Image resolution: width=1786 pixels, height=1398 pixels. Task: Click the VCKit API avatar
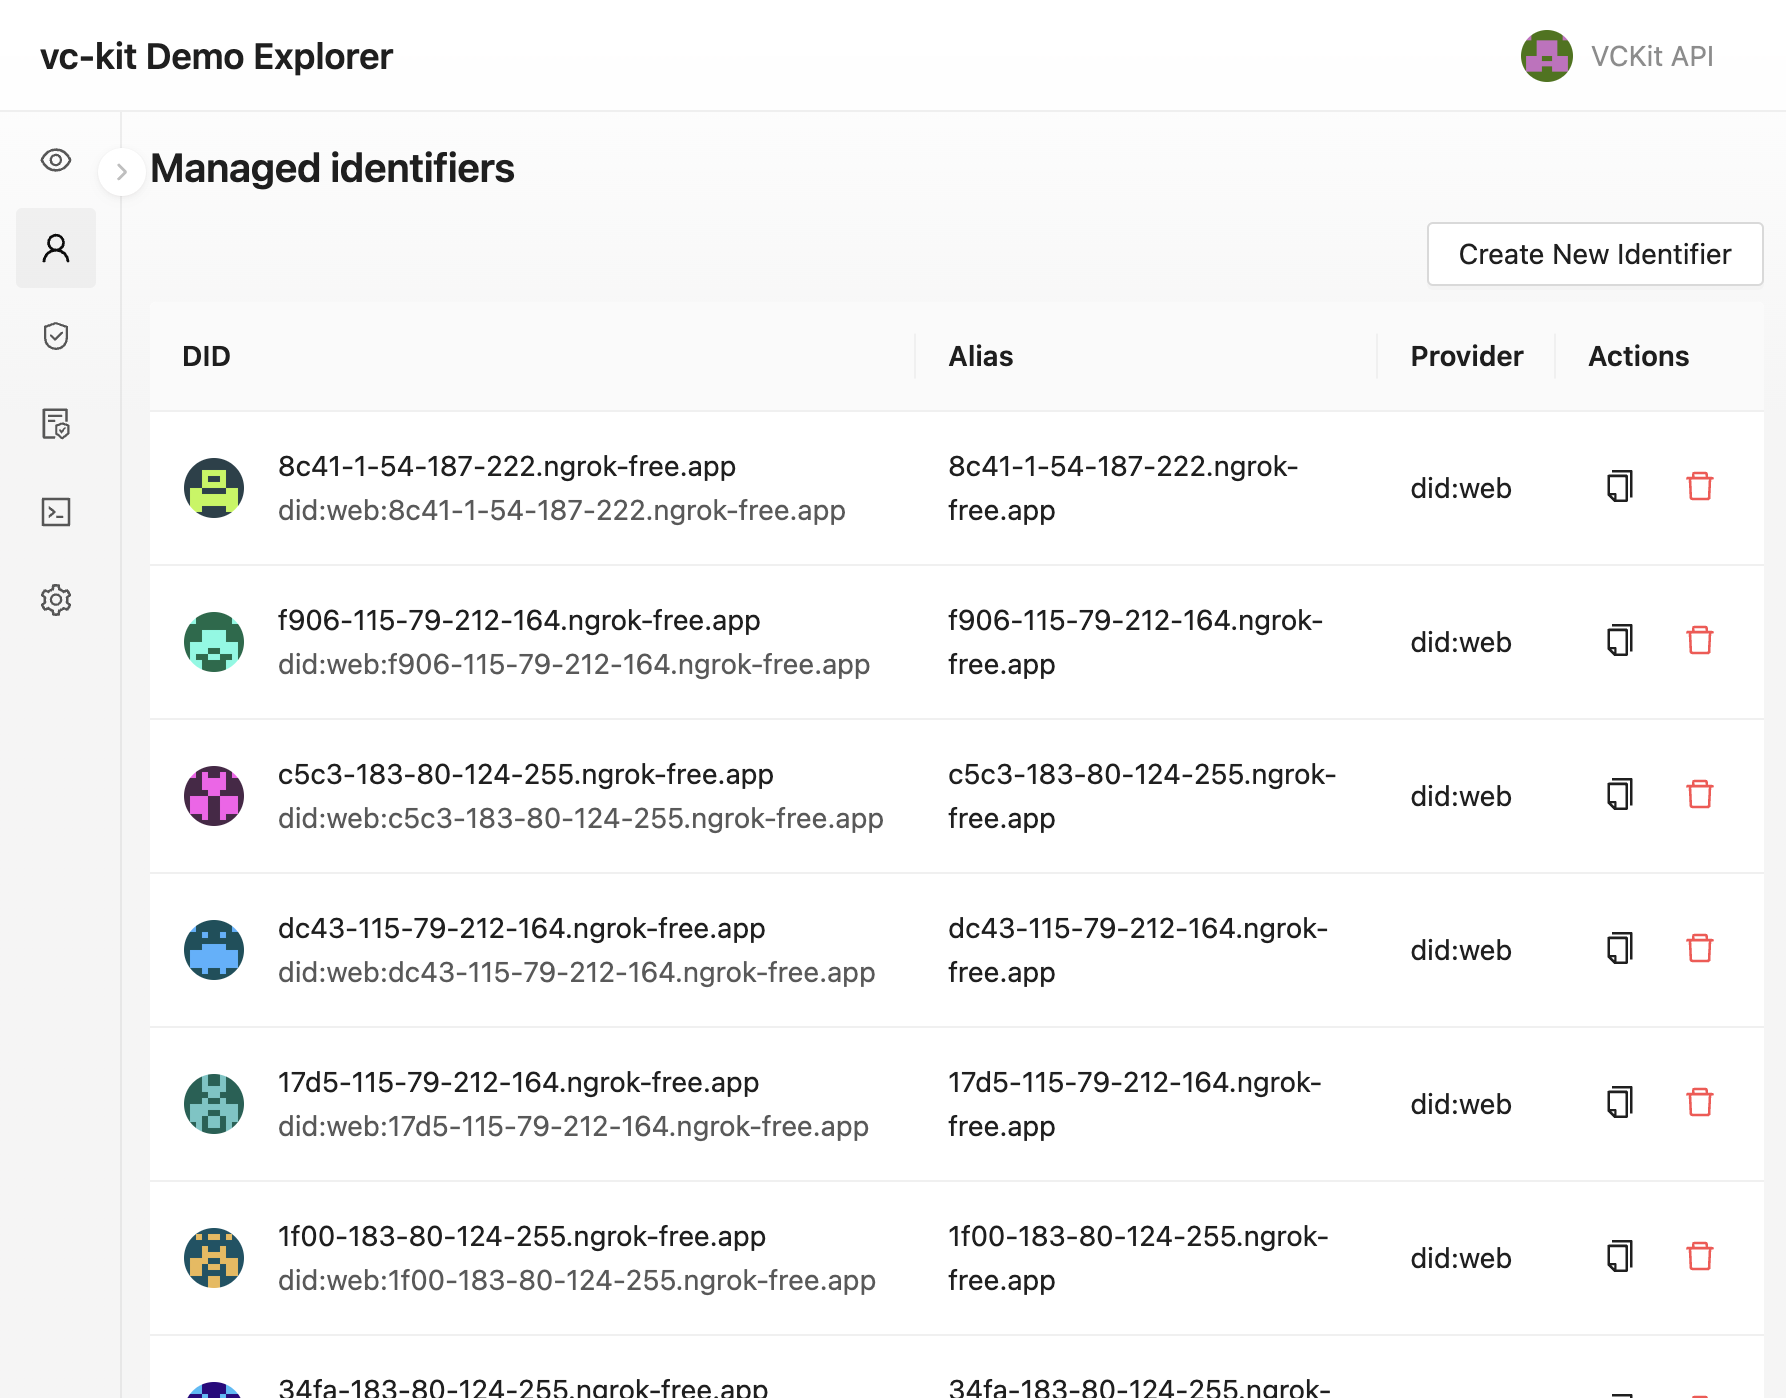pyautogui.click(x=1547, y=56)
